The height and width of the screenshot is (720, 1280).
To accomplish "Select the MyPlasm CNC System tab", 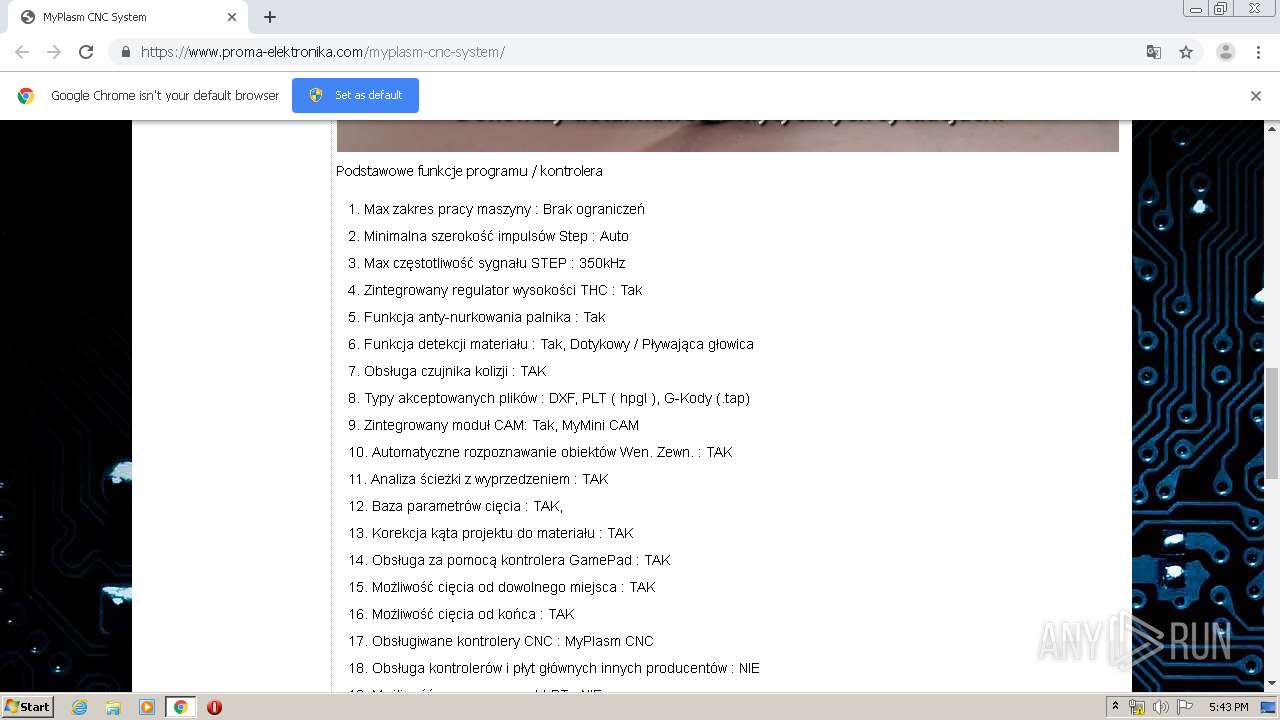I will (x=127, y=17).
